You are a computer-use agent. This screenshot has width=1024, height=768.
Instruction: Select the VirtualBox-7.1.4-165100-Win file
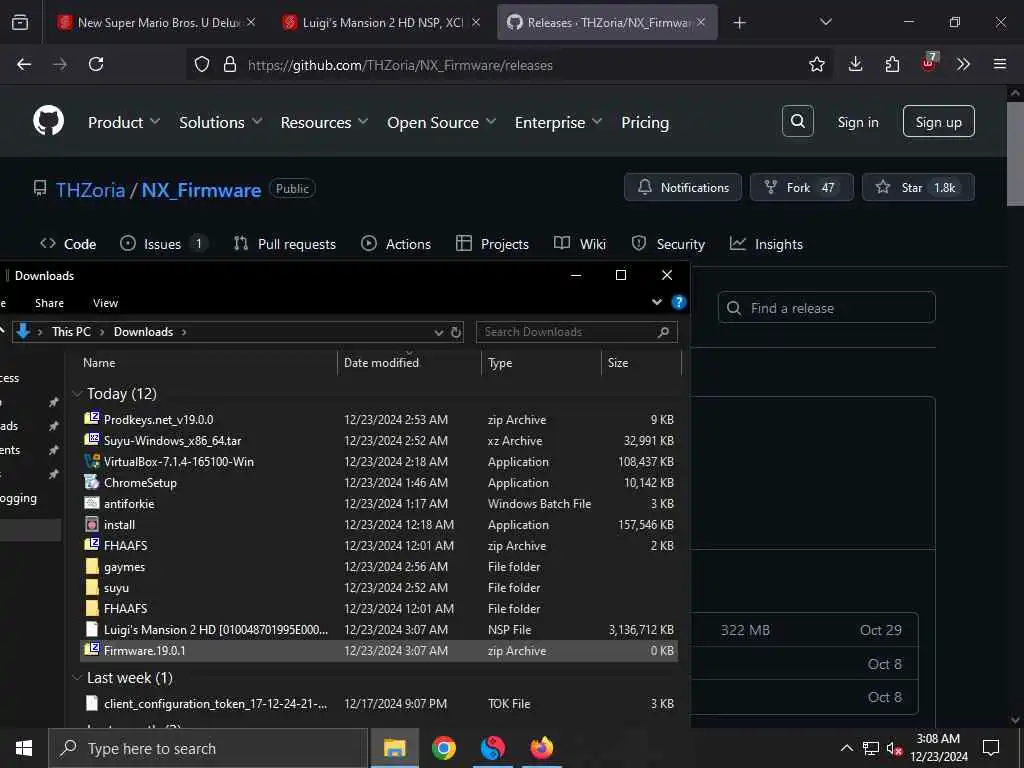tap(178, 462)
